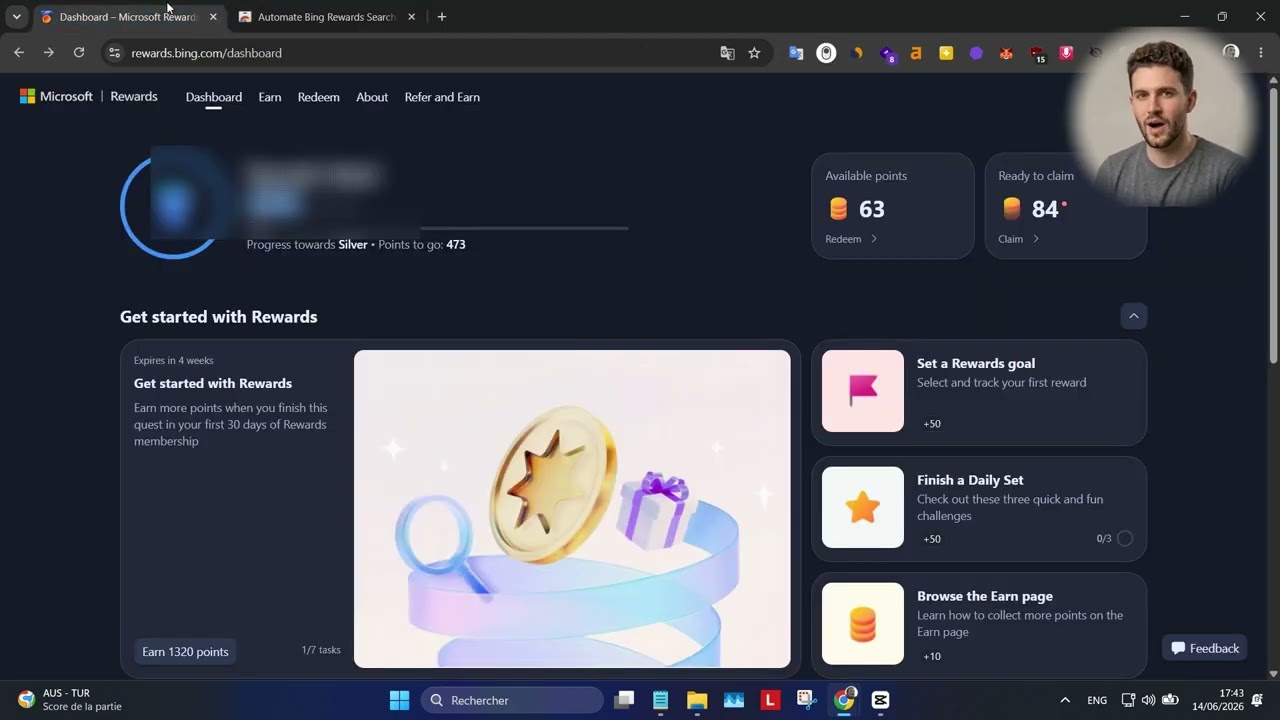Open the red L app on taskbar
The height and width of the screenshot is (720, 1280).
[770, 700]
